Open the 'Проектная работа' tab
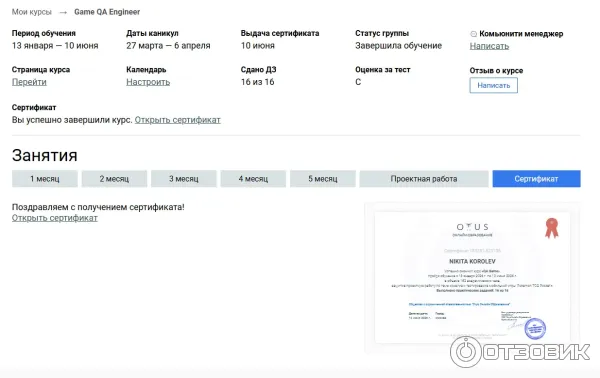The image size is (600, 378). [424, 179]
